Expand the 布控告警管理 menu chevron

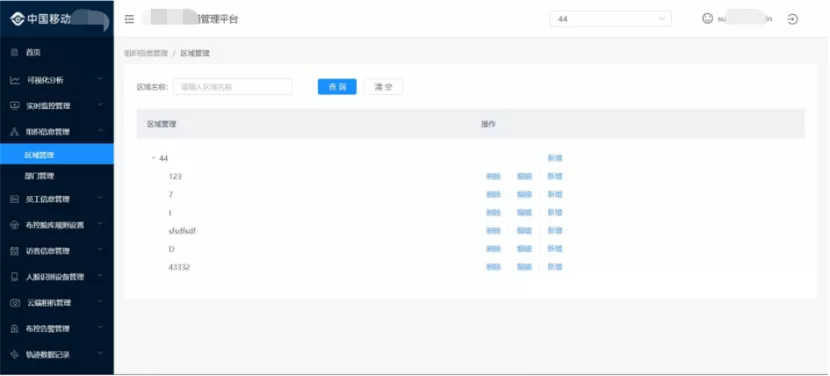tap(101, 328)
